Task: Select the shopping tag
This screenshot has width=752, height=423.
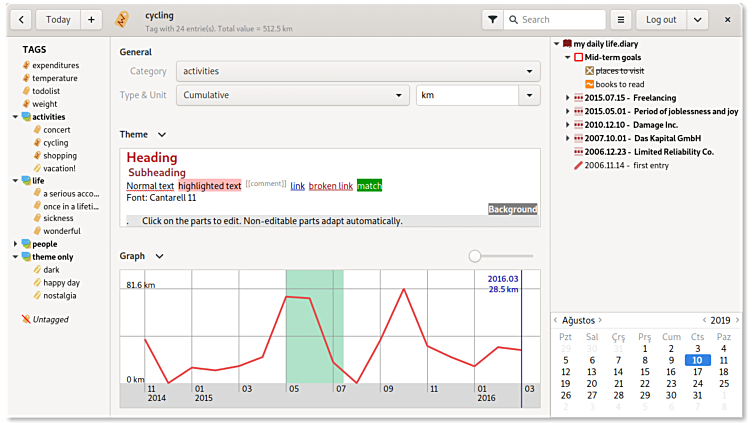Action: click(x=59, y=155)
